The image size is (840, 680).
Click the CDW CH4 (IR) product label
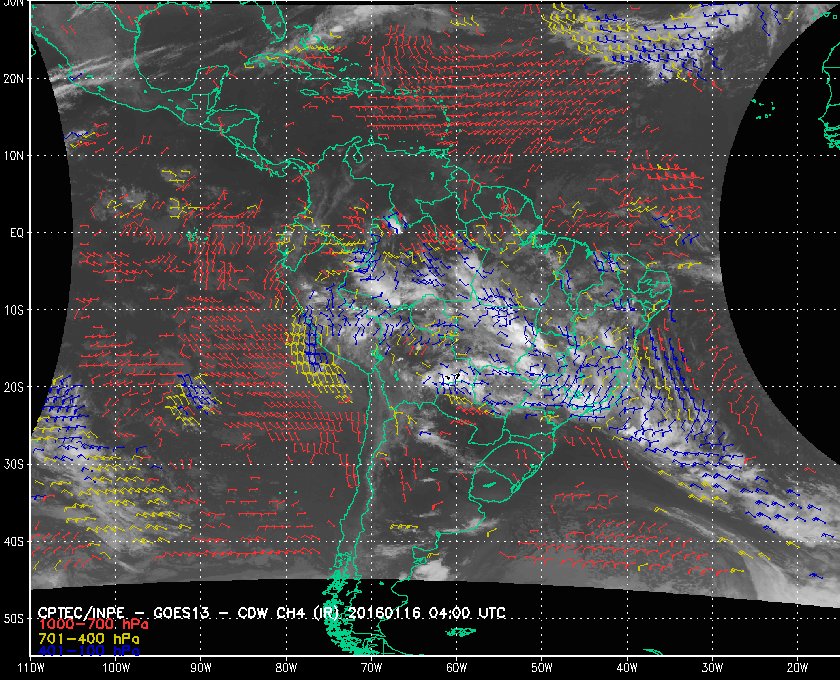[287, 613]
